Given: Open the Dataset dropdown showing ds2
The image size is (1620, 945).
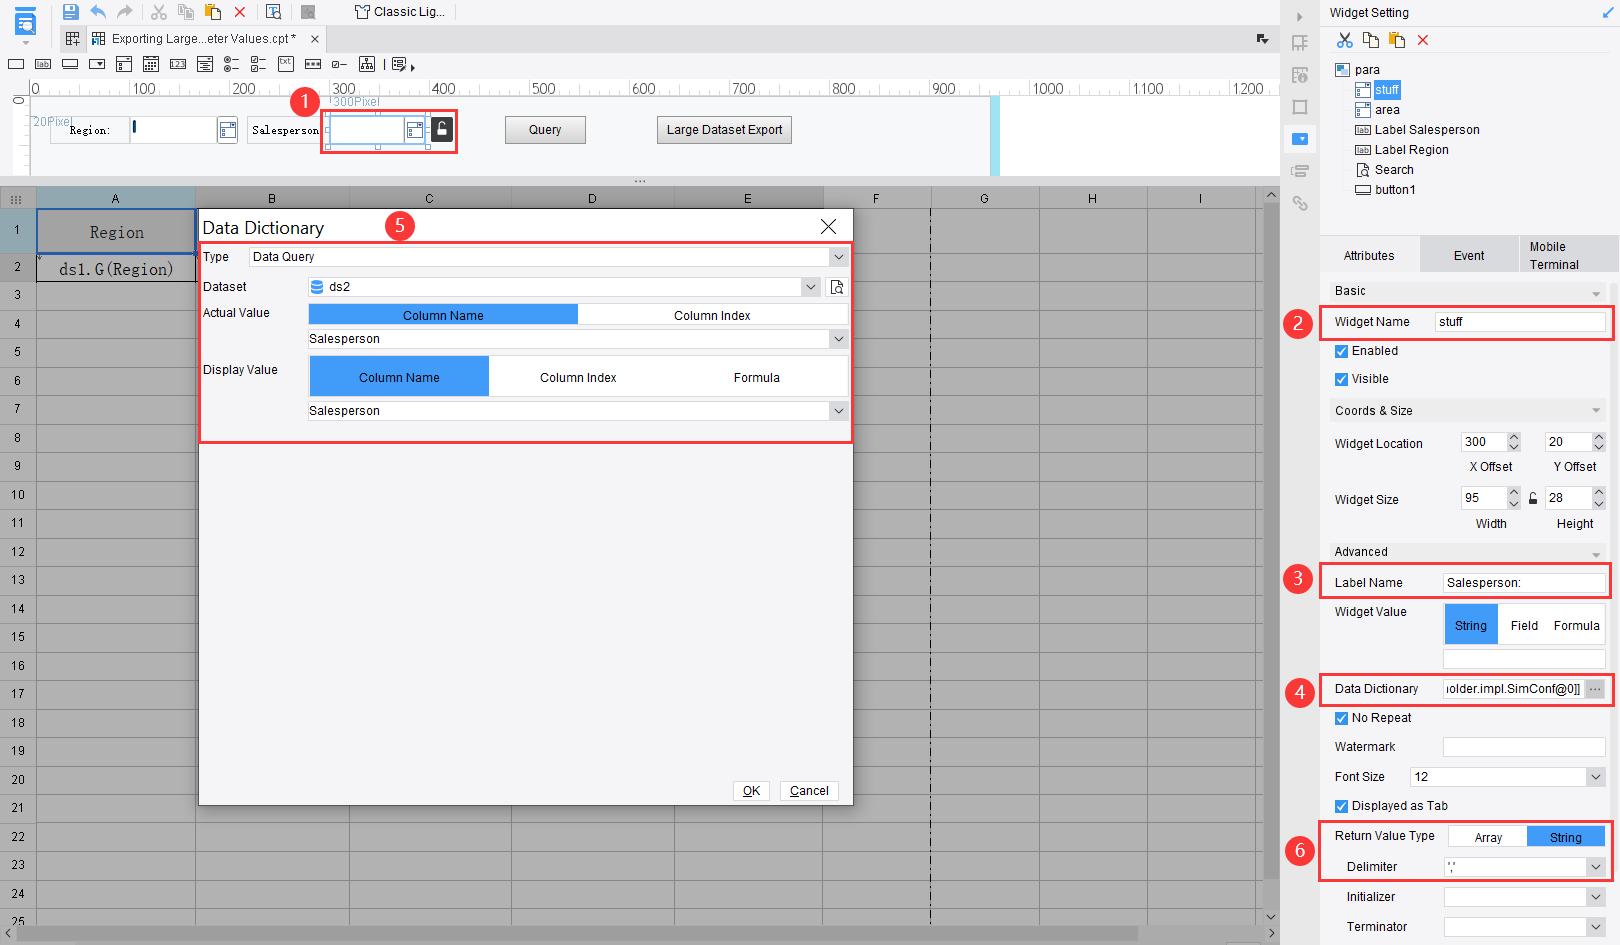Looking at the screenshot, I should tap(810, 287).
